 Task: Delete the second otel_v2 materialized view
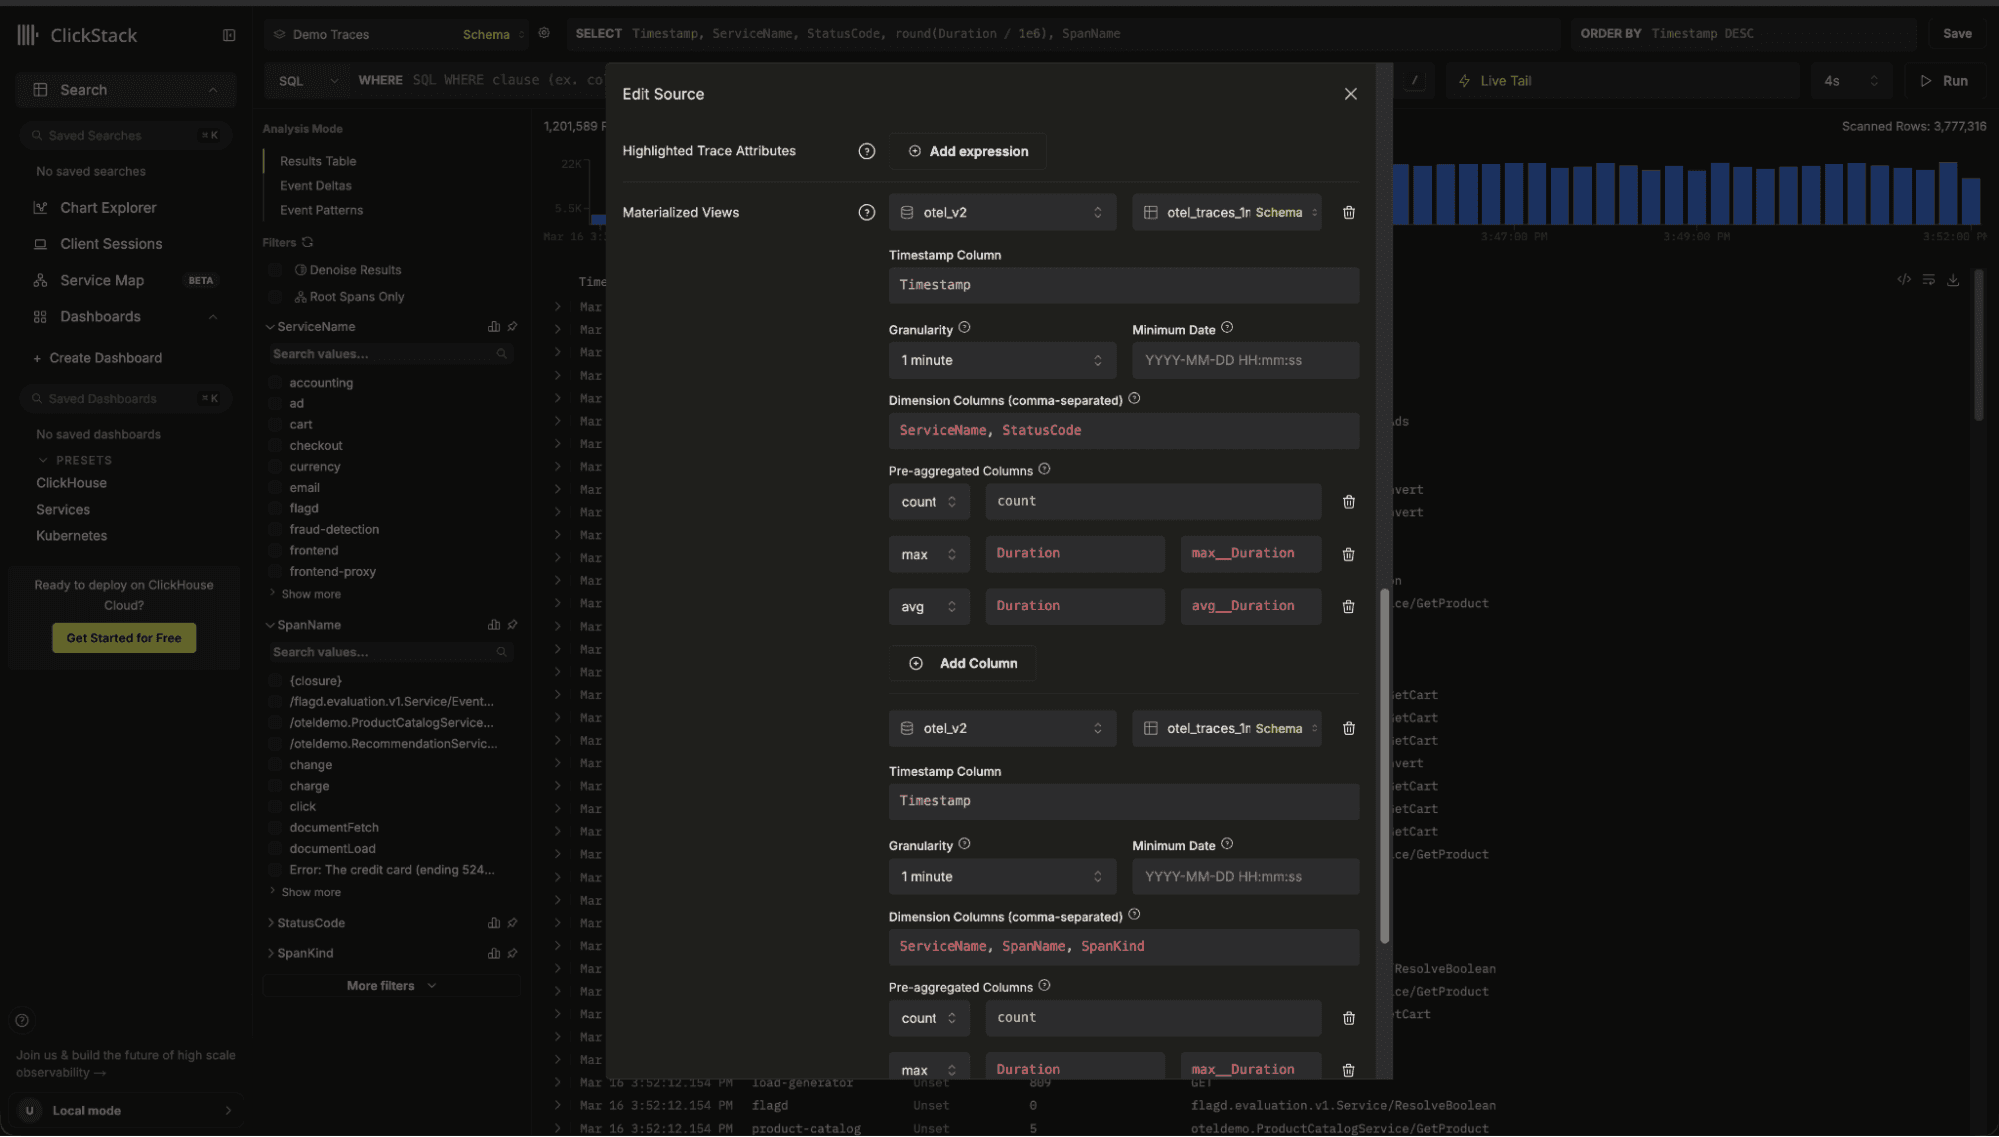(x=1348, y=729)
